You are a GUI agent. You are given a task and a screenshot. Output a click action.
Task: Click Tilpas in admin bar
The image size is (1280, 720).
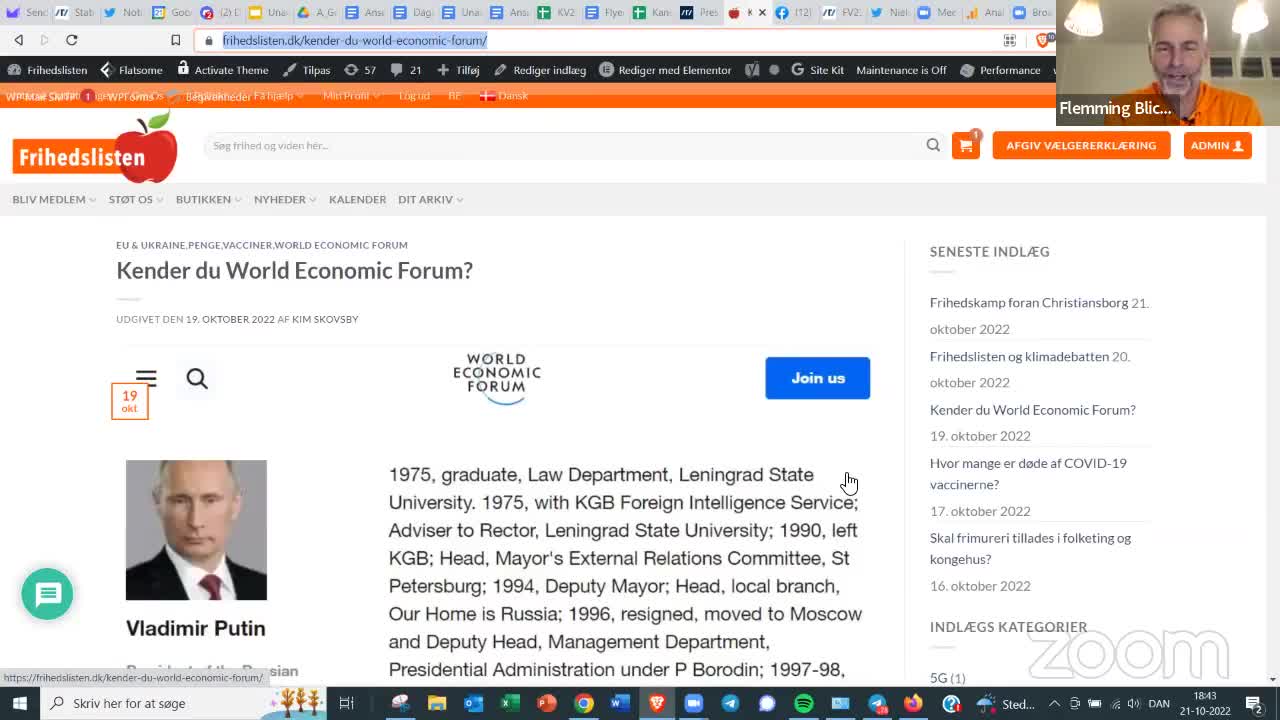point(306,70)
